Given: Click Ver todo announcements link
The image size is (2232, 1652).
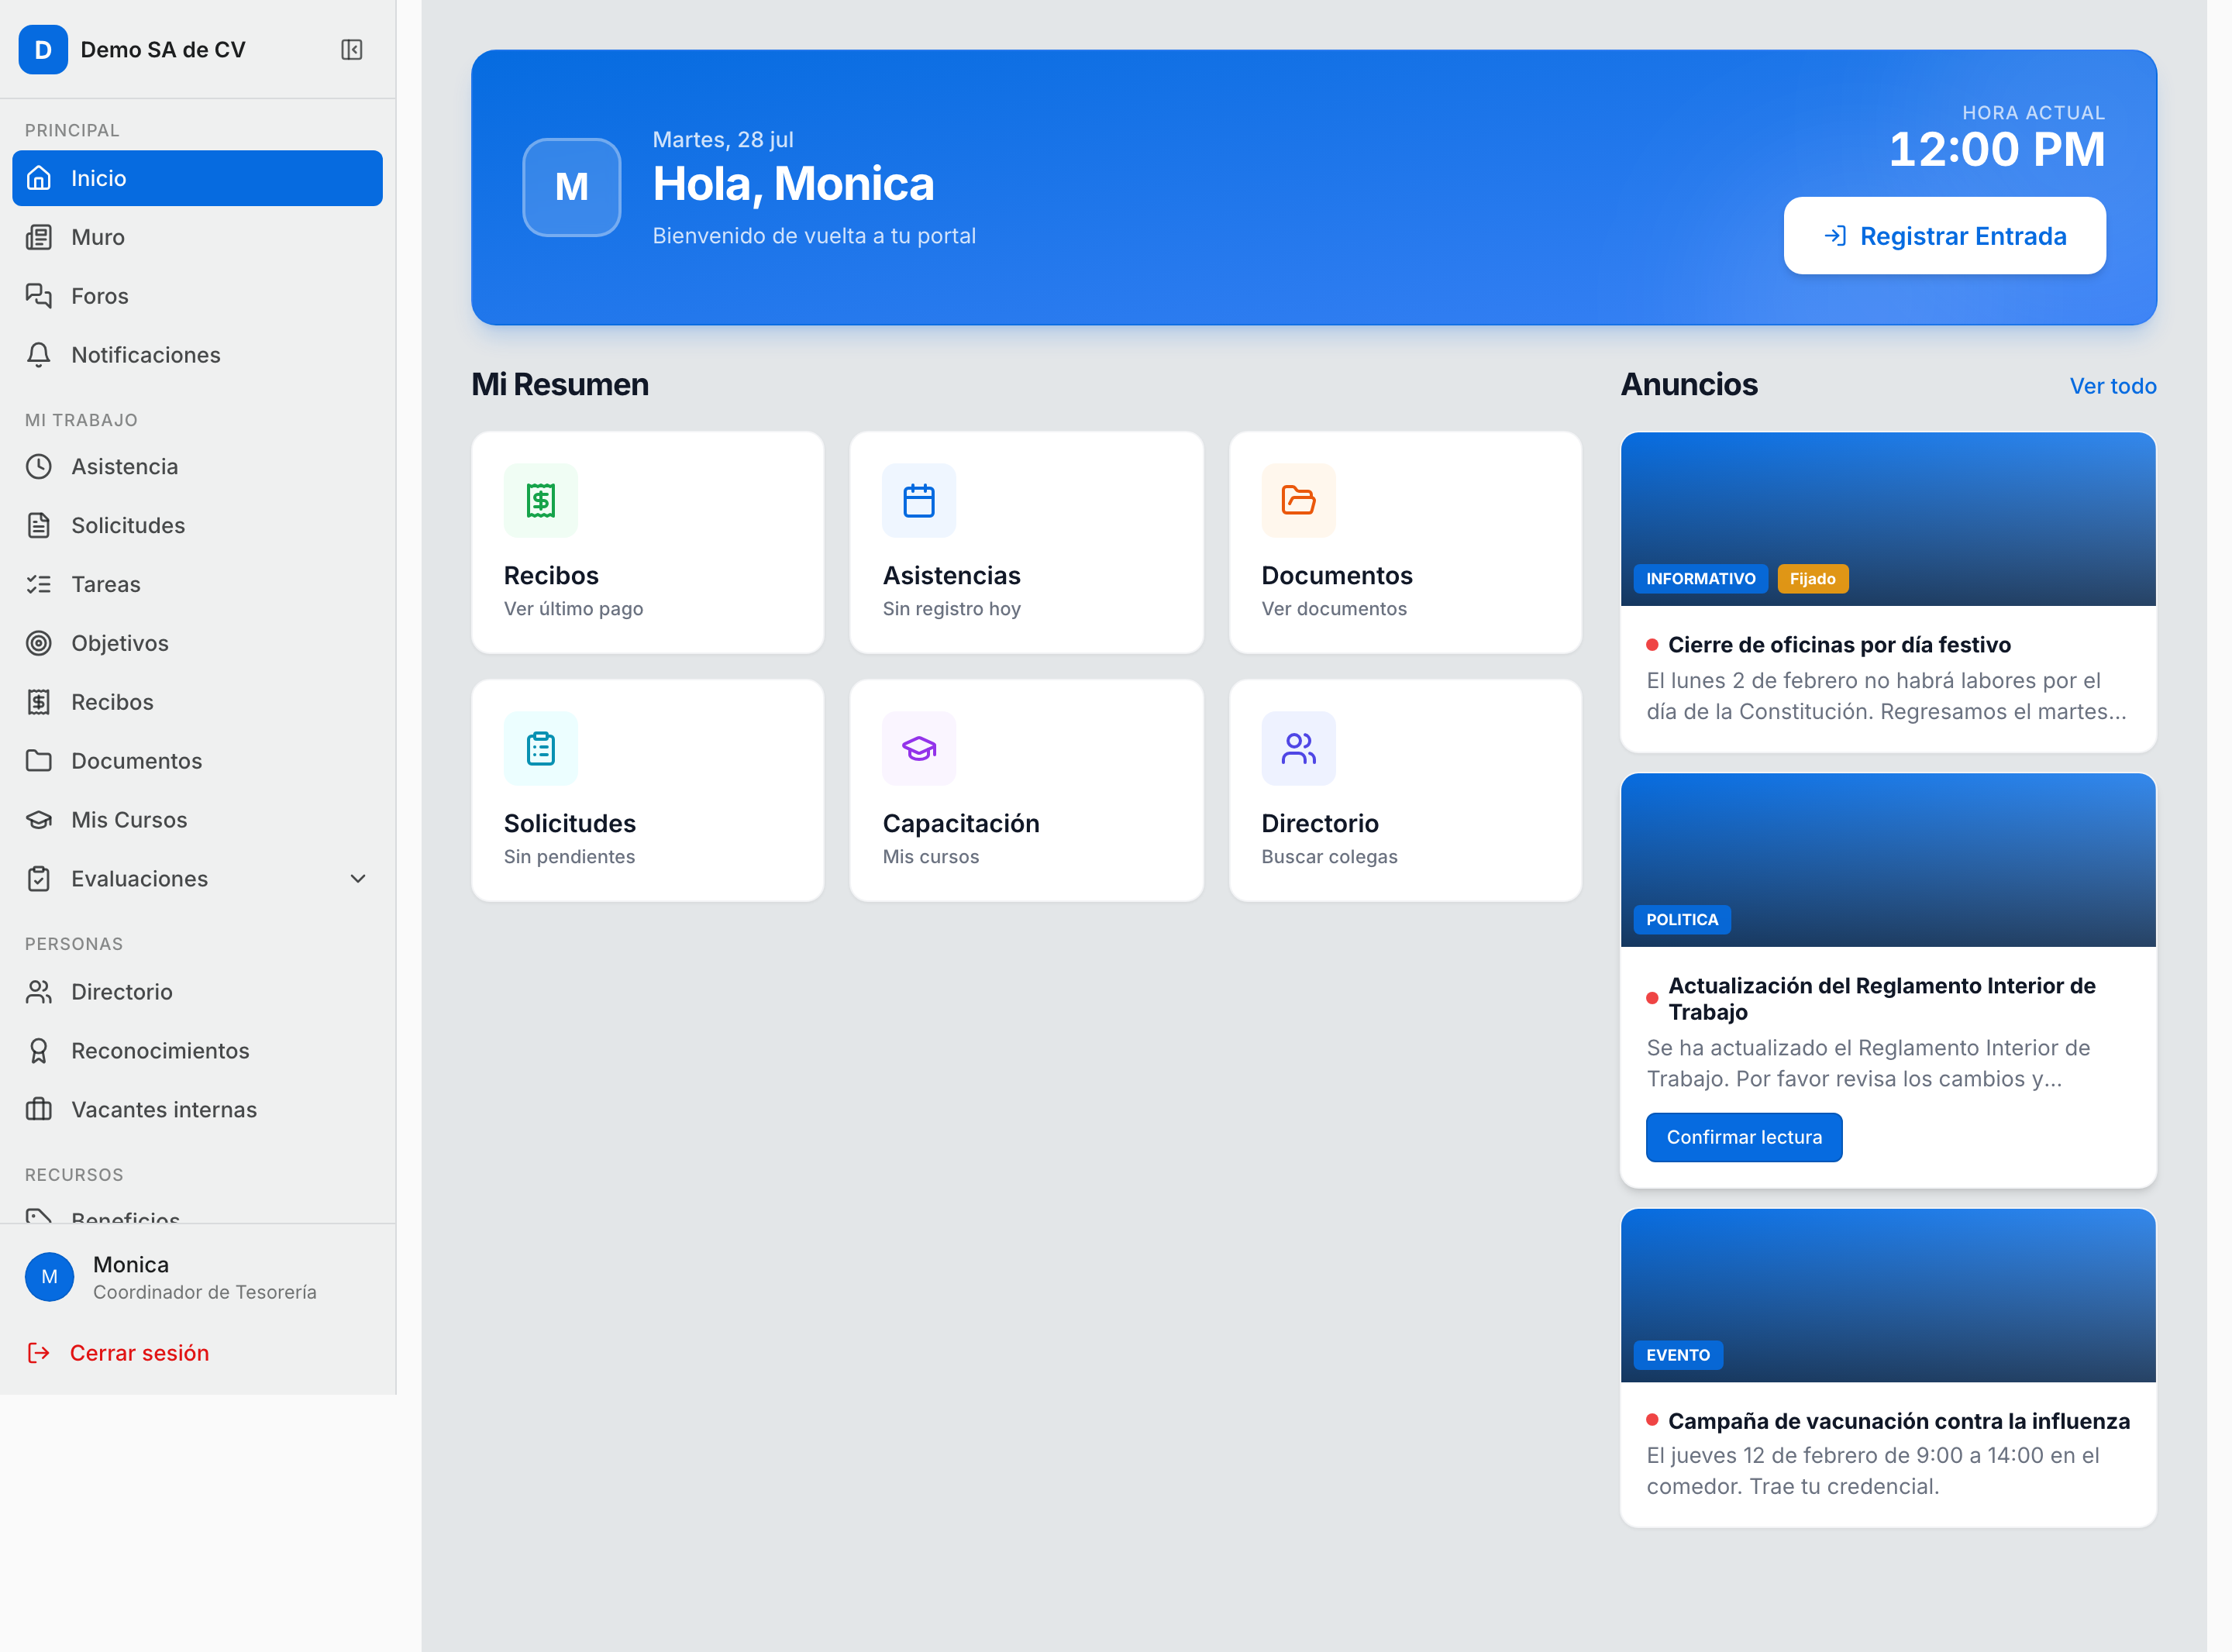Looking at the screenshot, I should click(x=2112, y=386).
